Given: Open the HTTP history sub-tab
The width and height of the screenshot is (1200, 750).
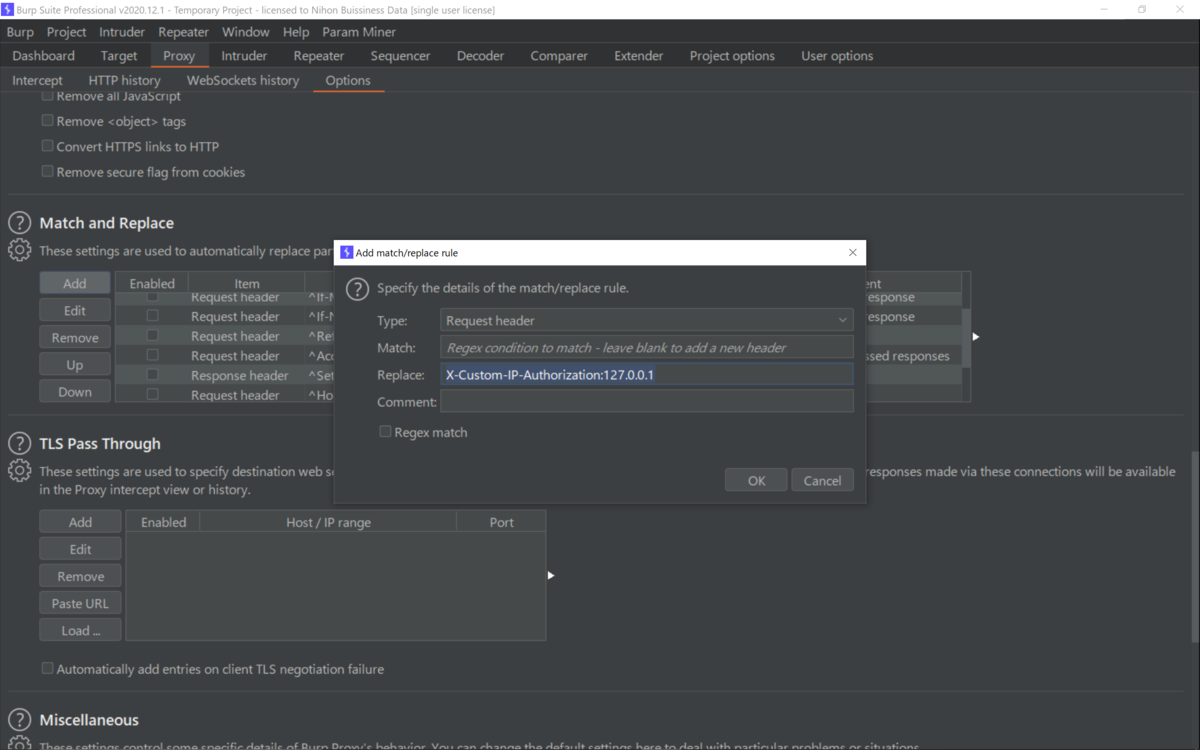Looking at the screenshot, I should (124, 80).
